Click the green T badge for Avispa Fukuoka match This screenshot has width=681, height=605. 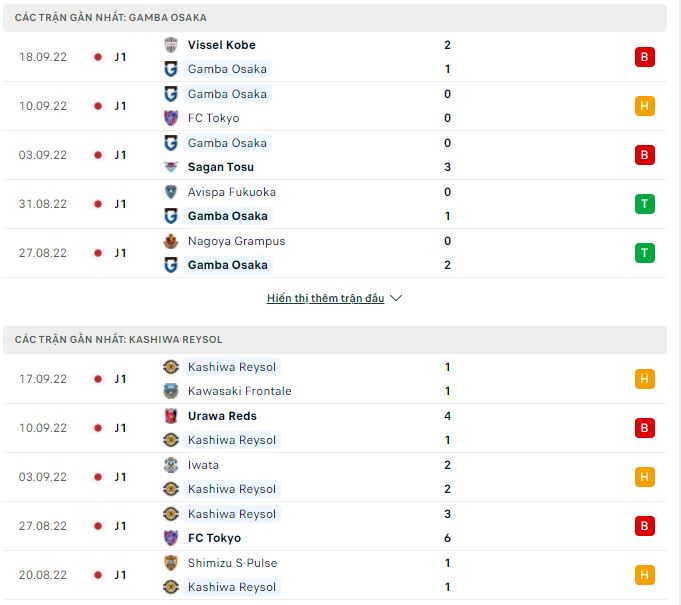point(644,204)
